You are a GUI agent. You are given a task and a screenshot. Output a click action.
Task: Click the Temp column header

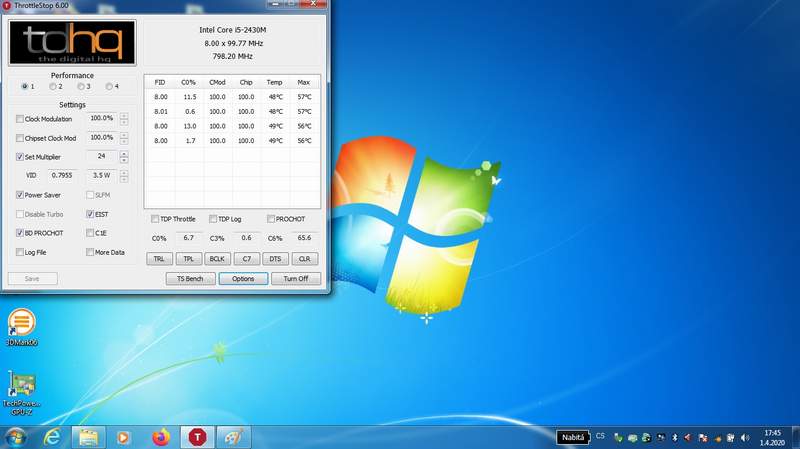[x=274, y=82]
